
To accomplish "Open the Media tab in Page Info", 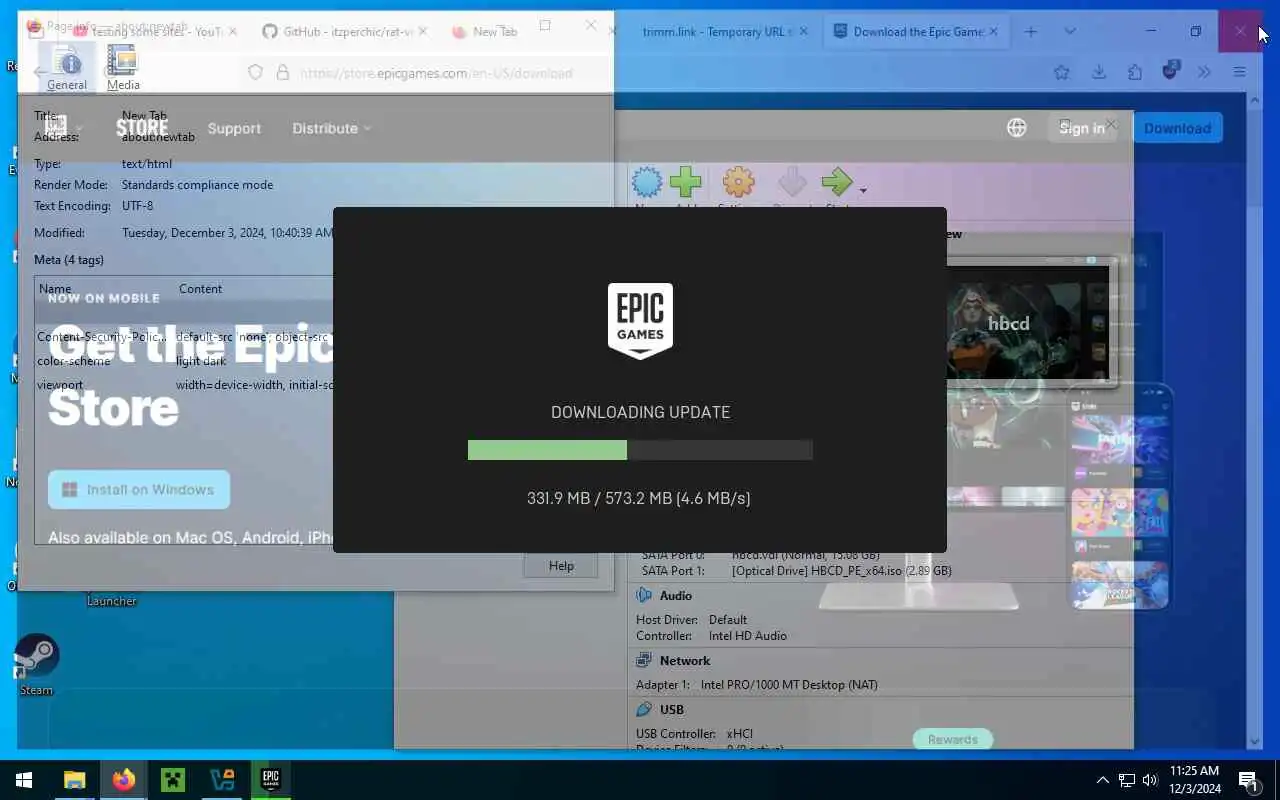I will pyautogui.click(x=122, y=68).
